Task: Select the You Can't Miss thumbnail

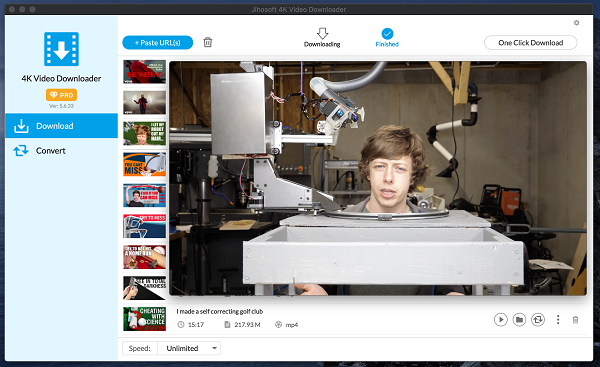Action: coord(144,164)
